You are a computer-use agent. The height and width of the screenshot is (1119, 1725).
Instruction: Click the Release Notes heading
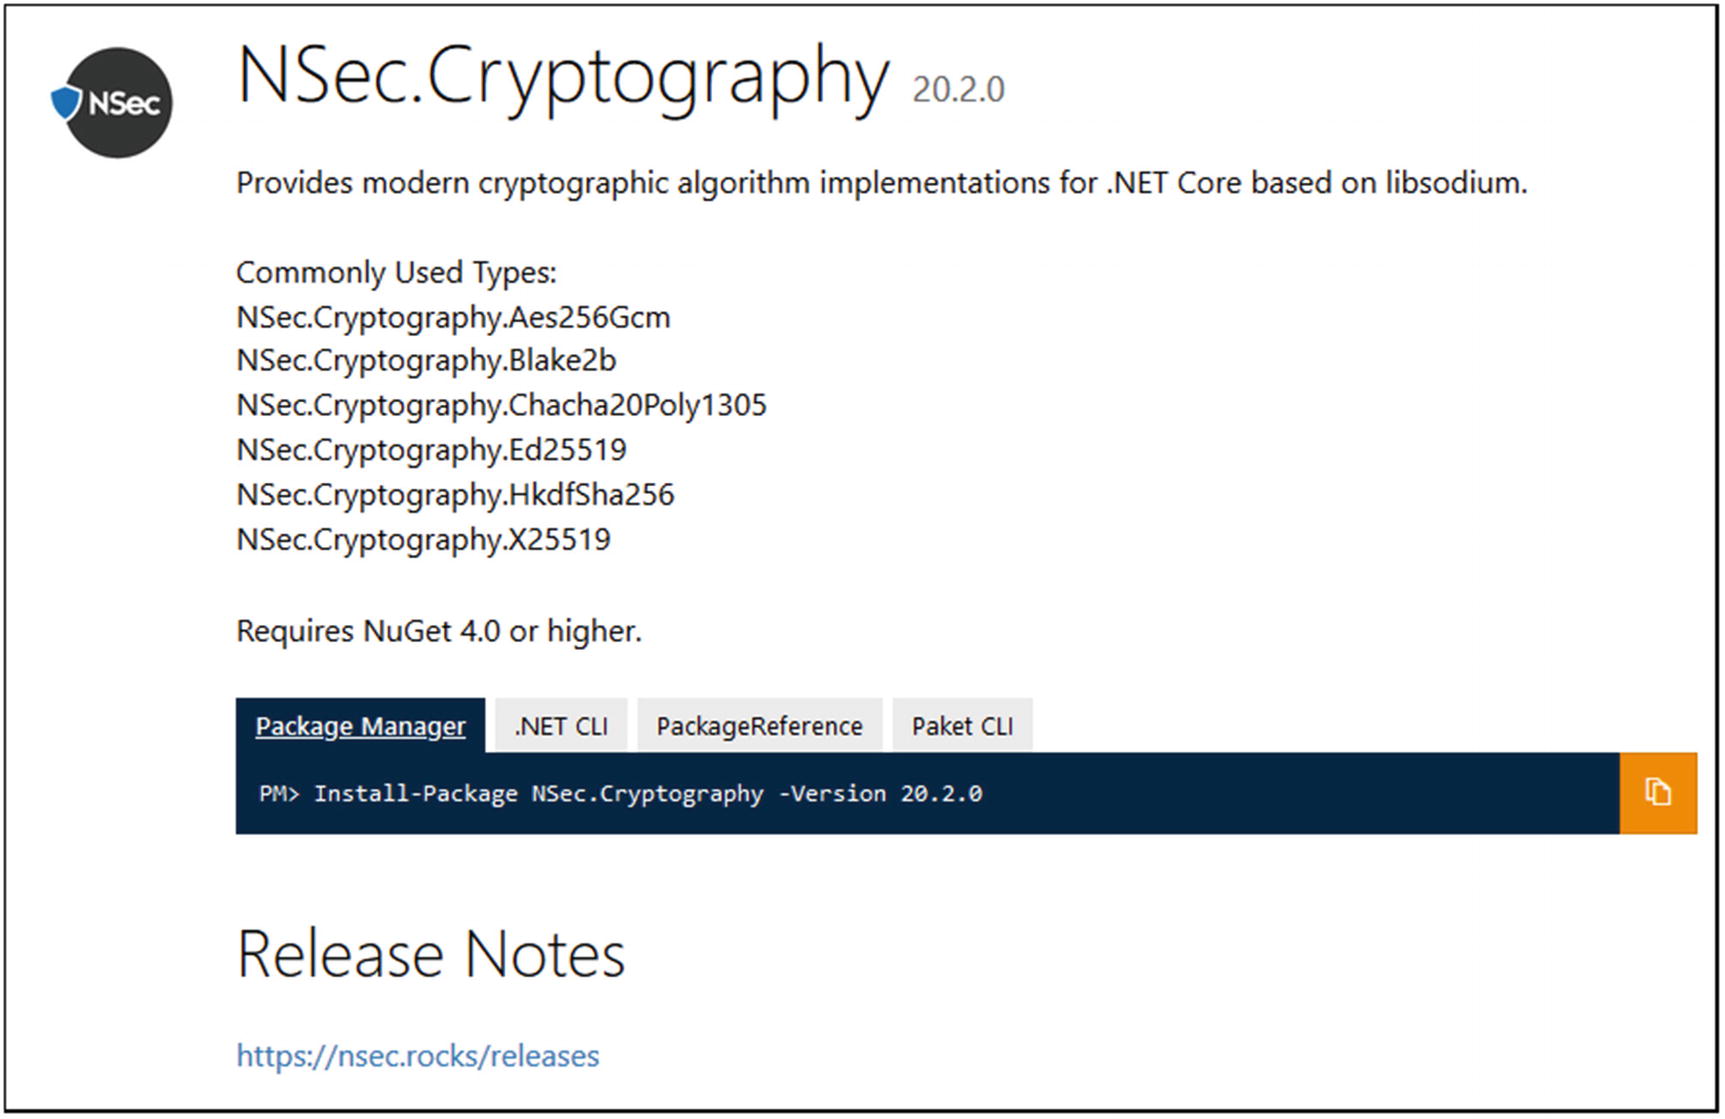[x=431, y=954]
